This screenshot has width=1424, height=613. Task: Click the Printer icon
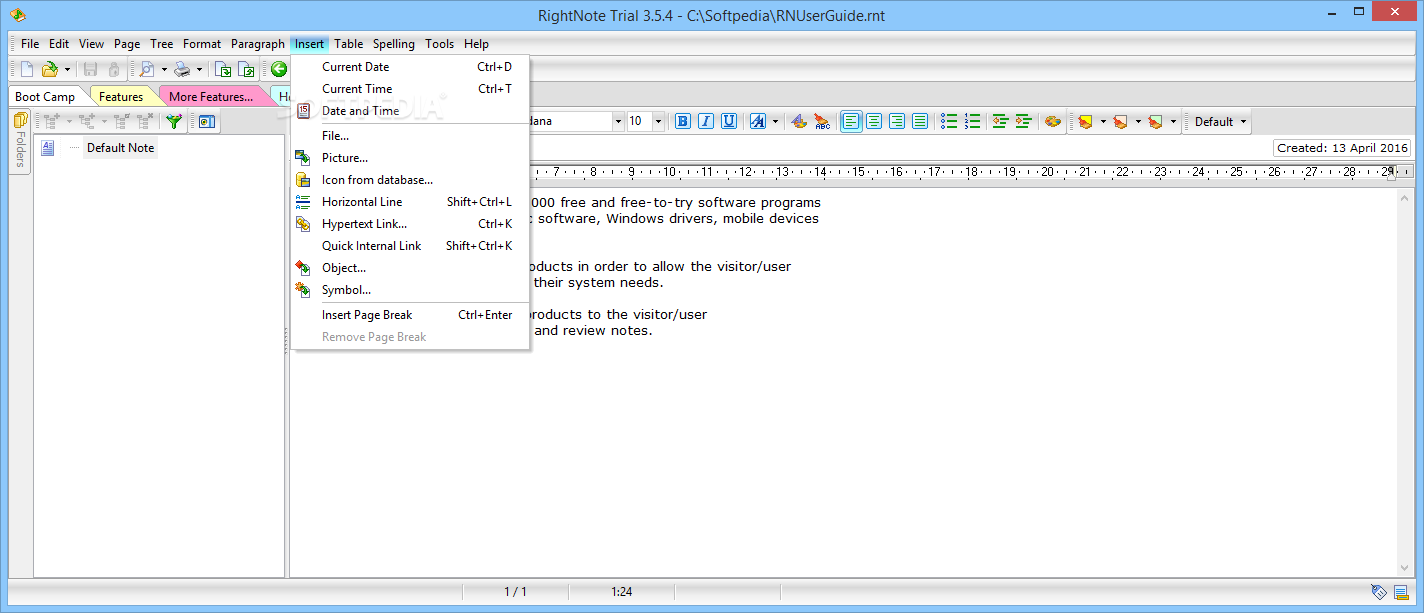tap(182, 69)
